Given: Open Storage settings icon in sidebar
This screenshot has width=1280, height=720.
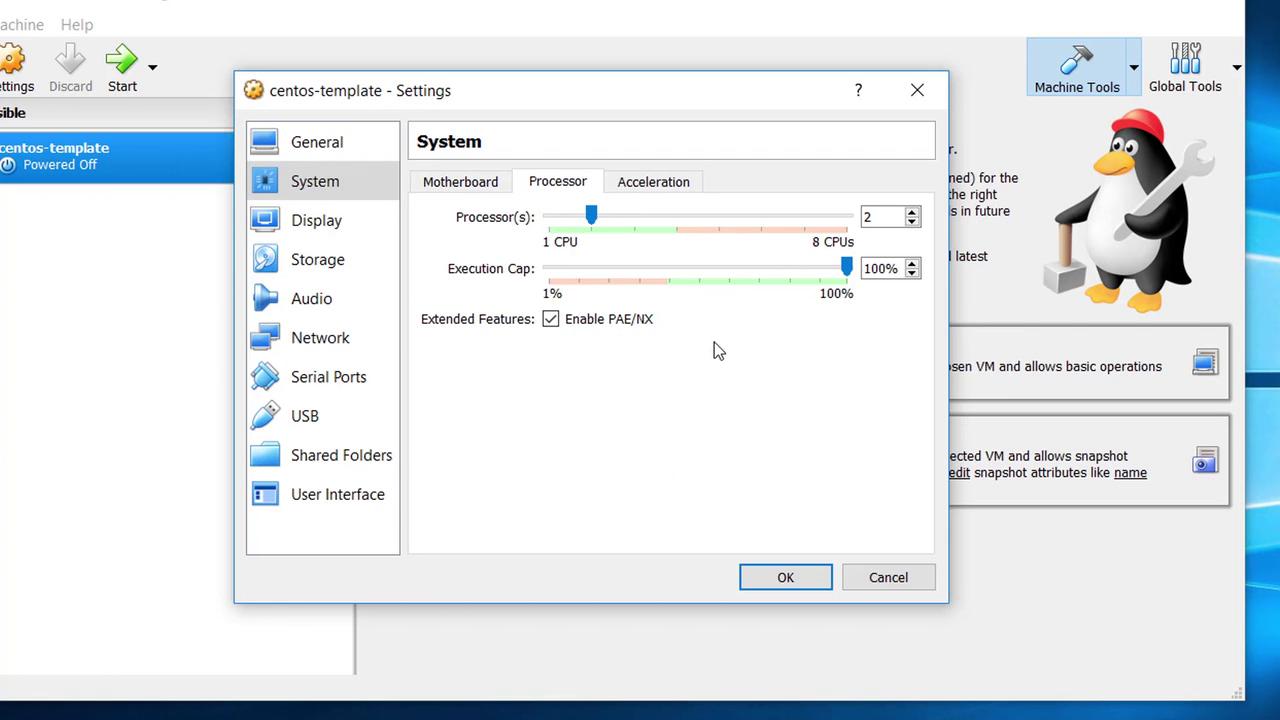Looking at the screenshot, I should (265, 259).
